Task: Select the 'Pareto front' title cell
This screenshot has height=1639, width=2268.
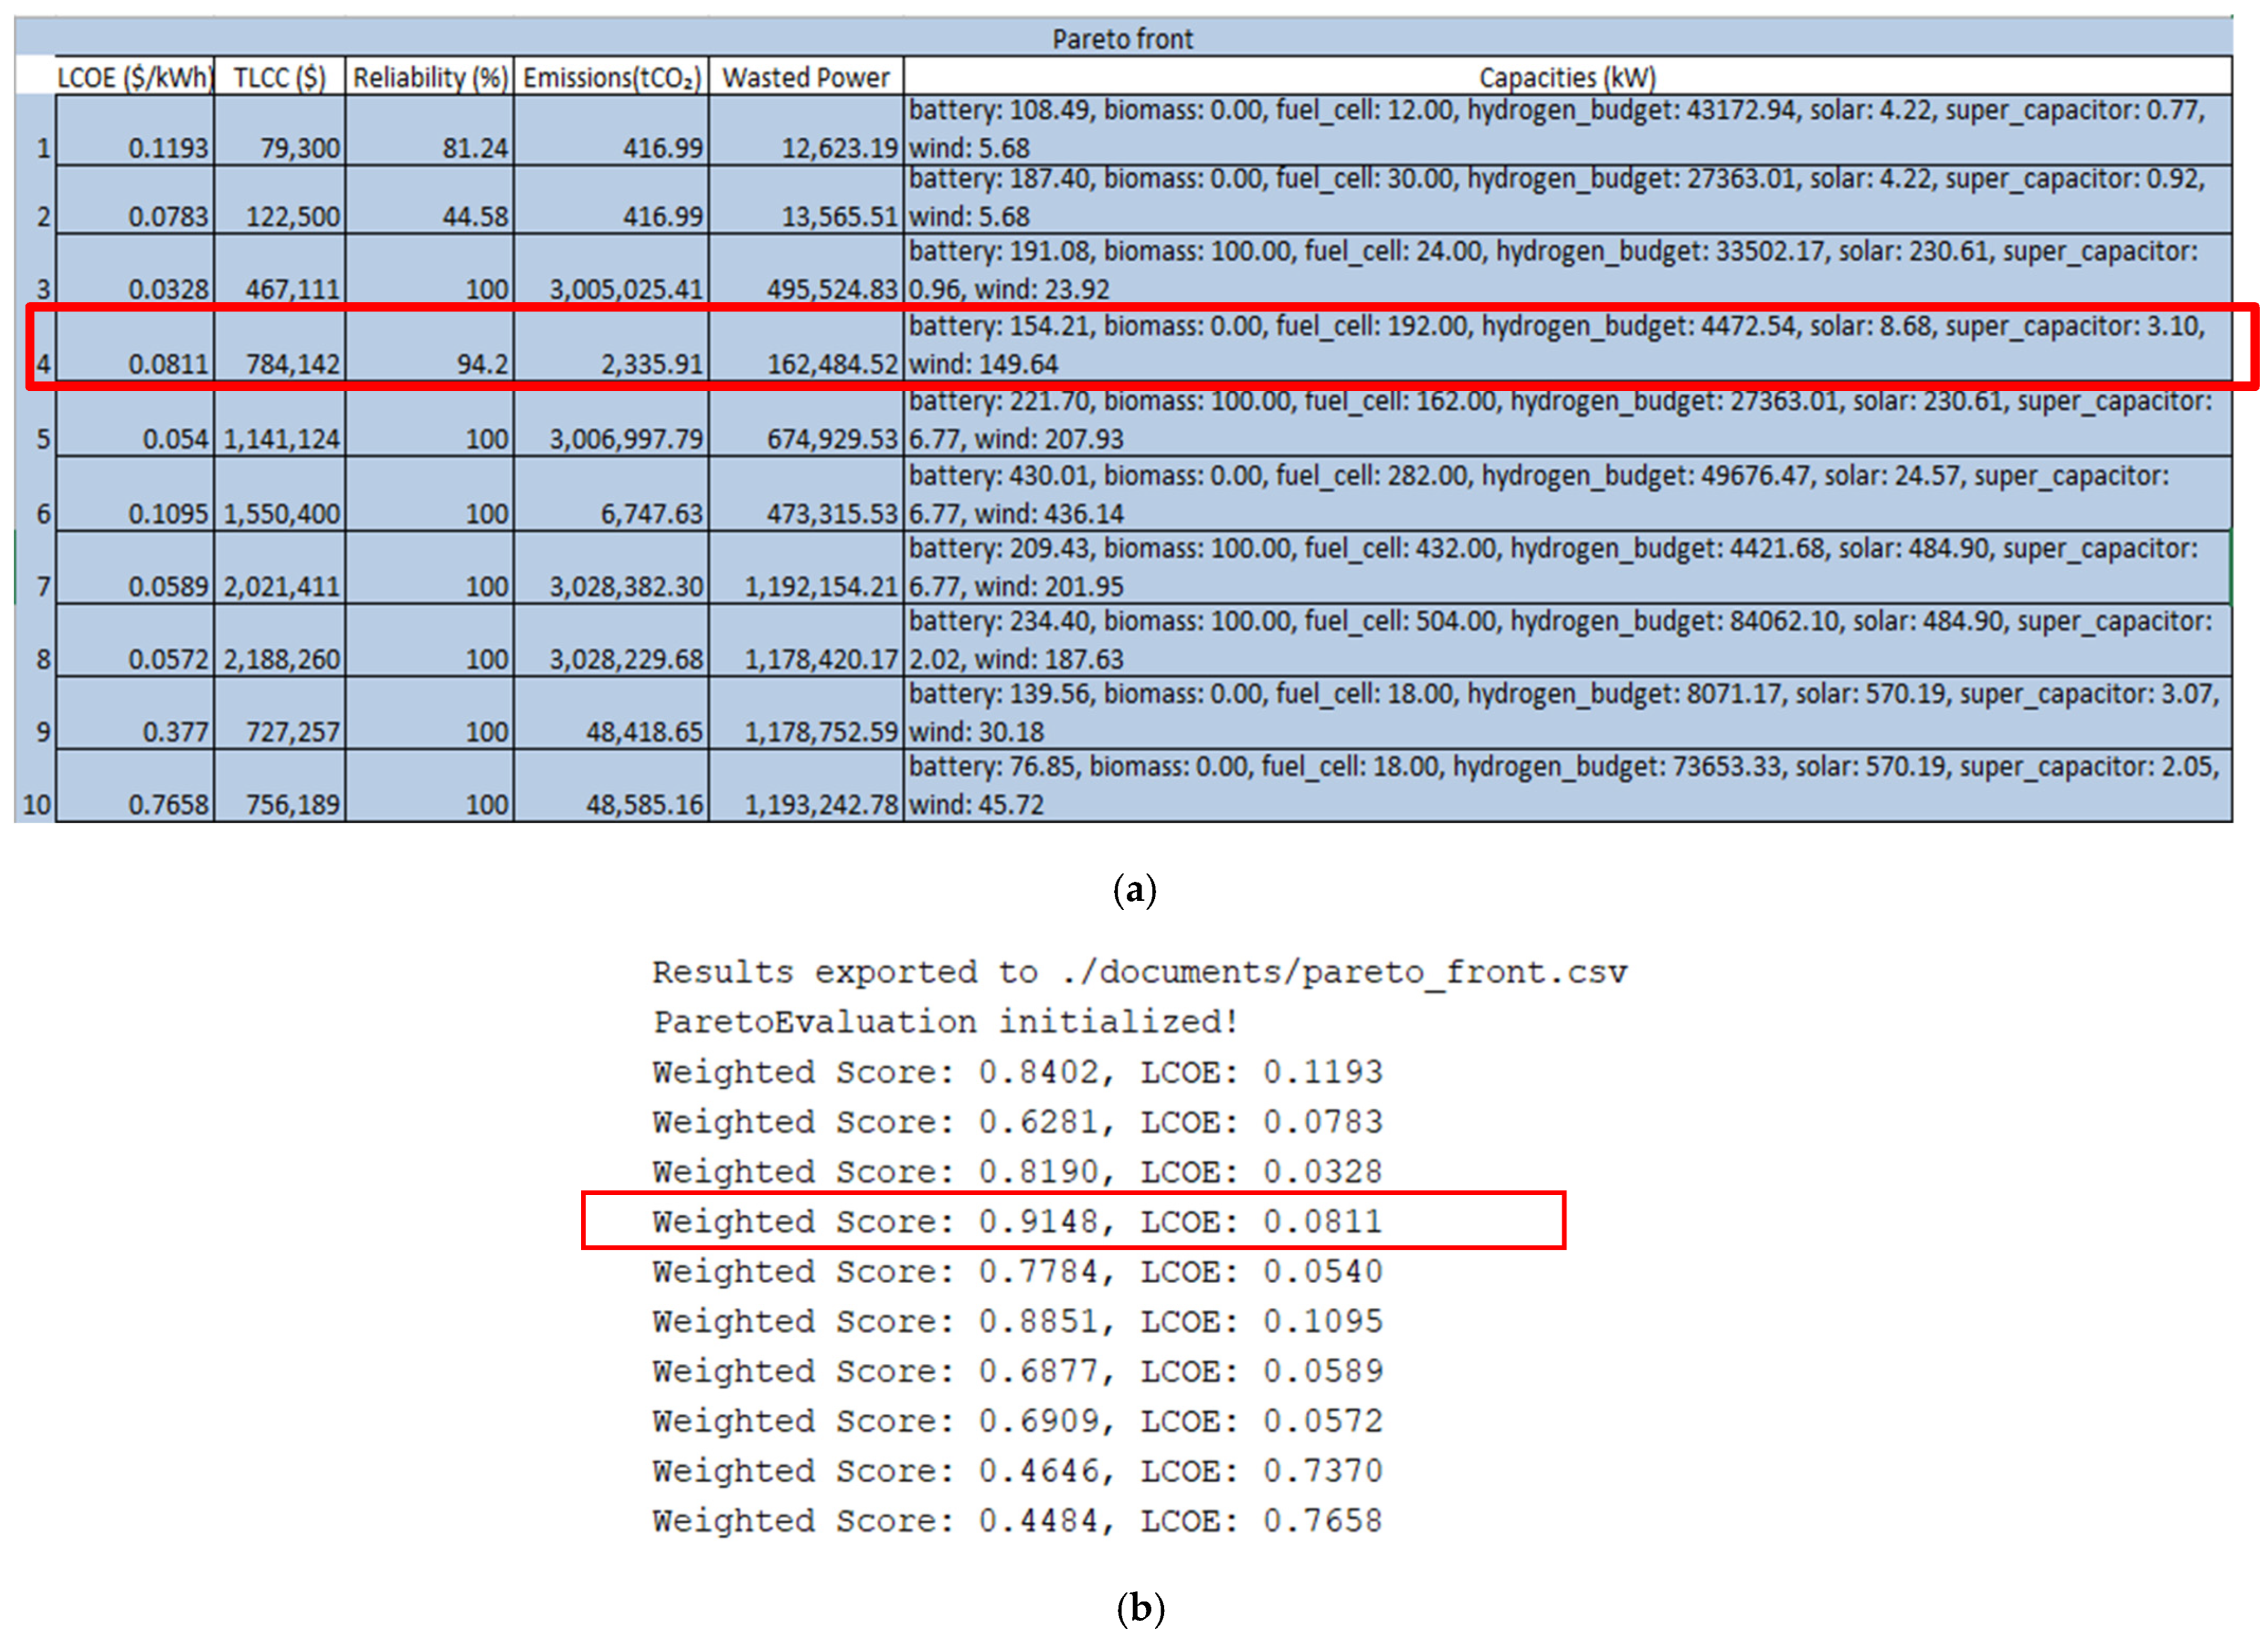Action: point(1123,38)
